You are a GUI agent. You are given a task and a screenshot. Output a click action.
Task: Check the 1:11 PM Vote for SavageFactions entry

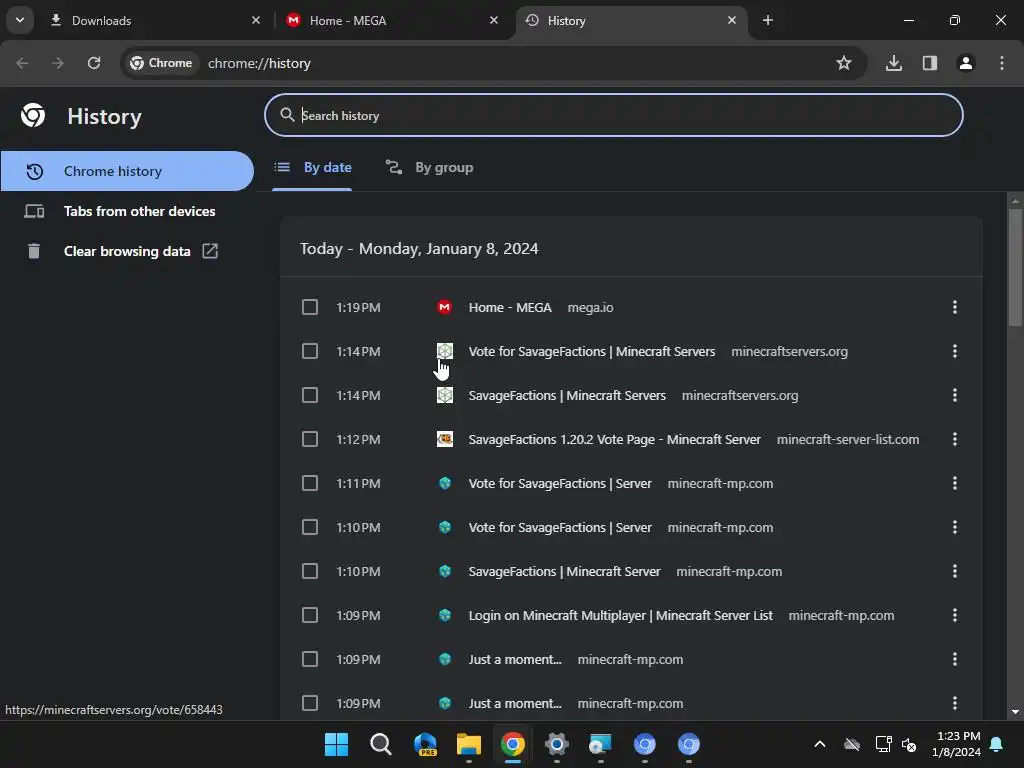[310, 483]
